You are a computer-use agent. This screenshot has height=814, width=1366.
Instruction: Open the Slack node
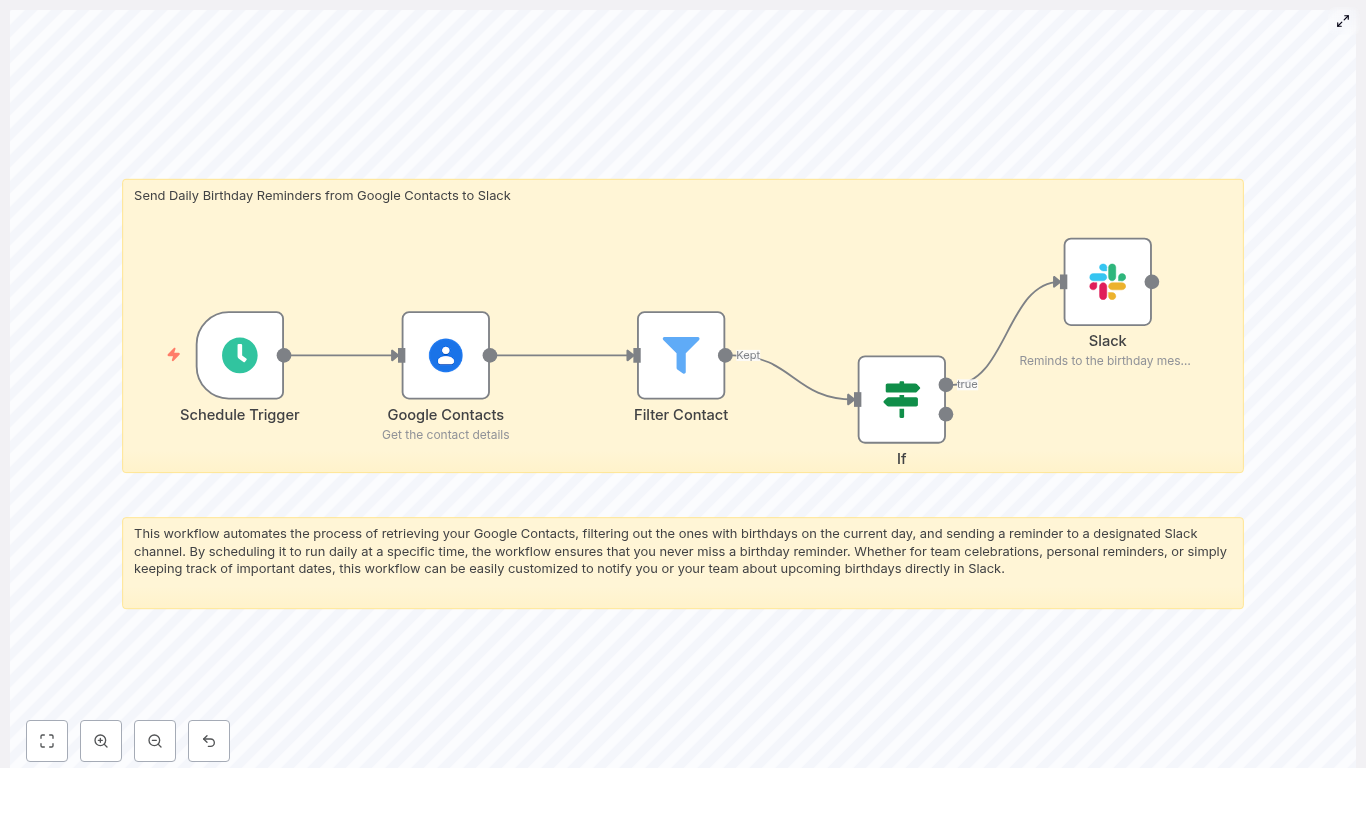[x=1107, y=281]
